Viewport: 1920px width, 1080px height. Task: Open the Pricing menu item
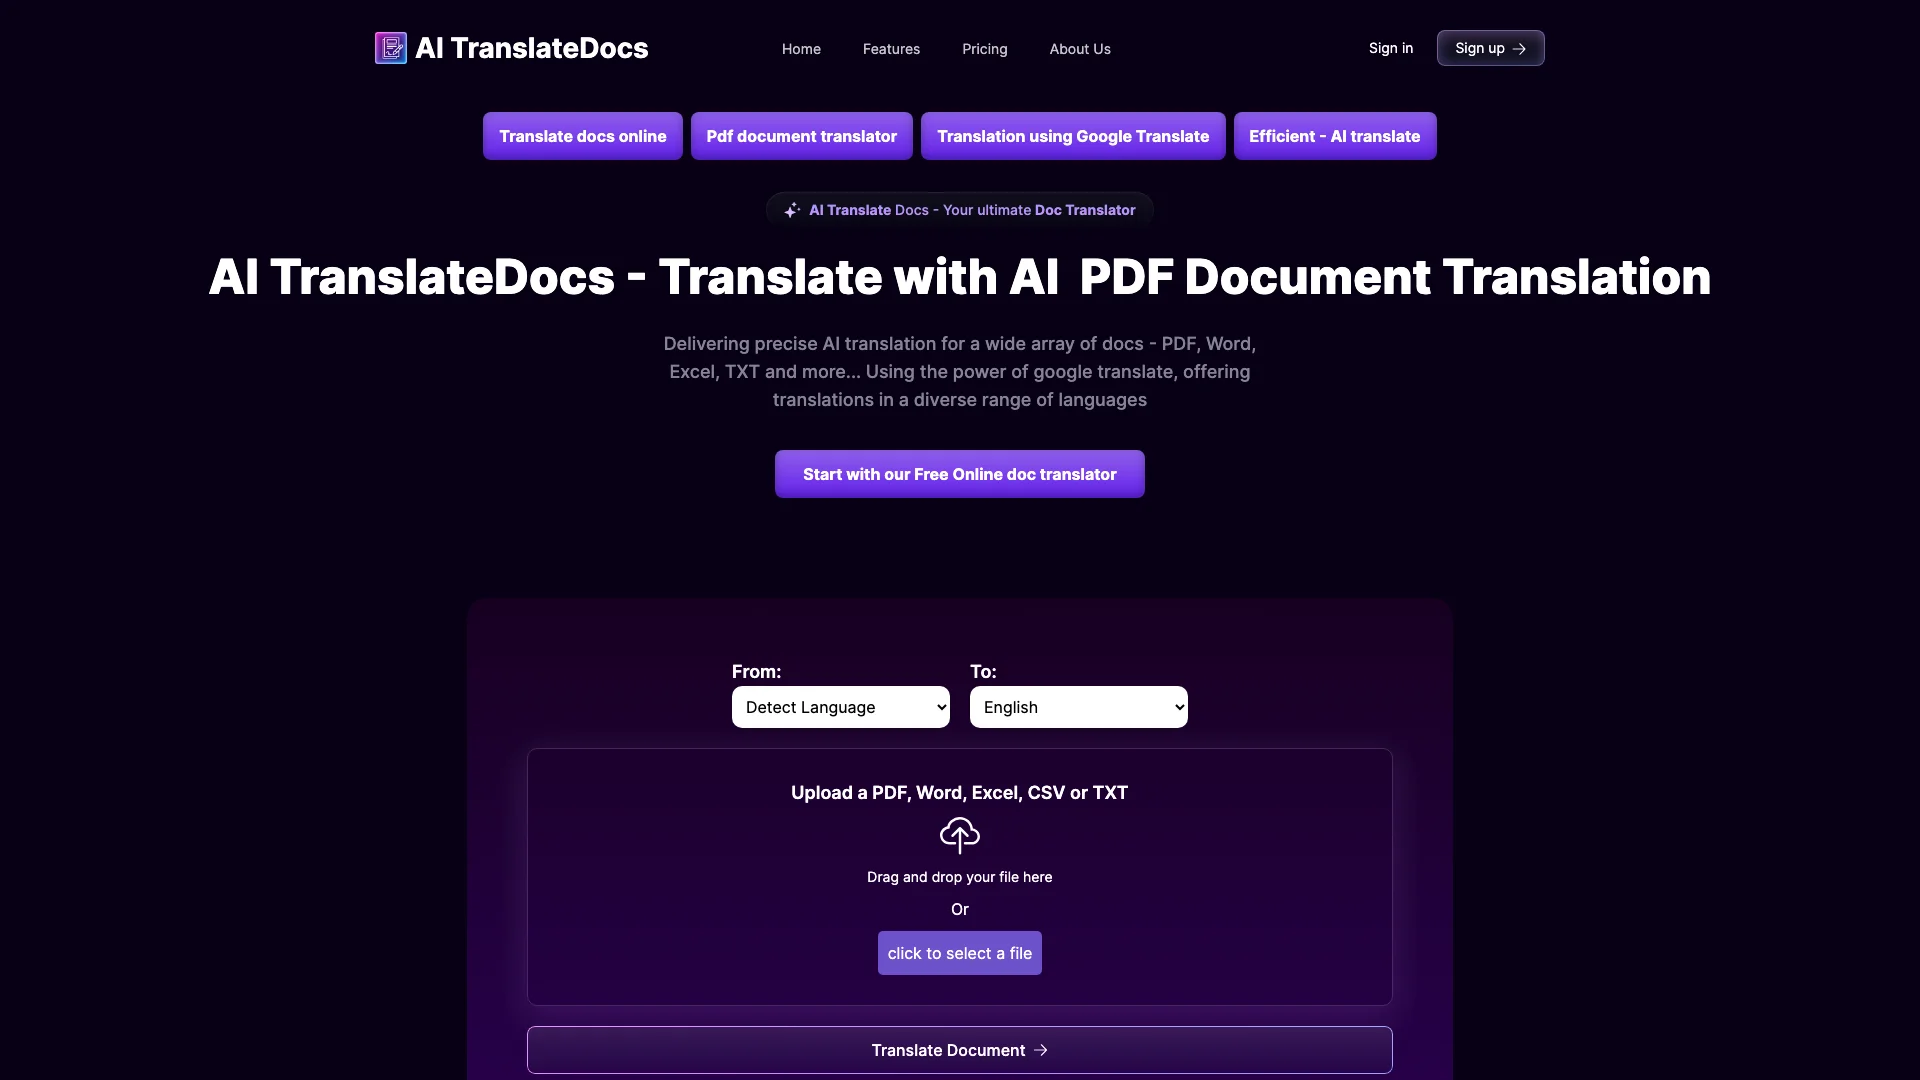tap(985, 47)
